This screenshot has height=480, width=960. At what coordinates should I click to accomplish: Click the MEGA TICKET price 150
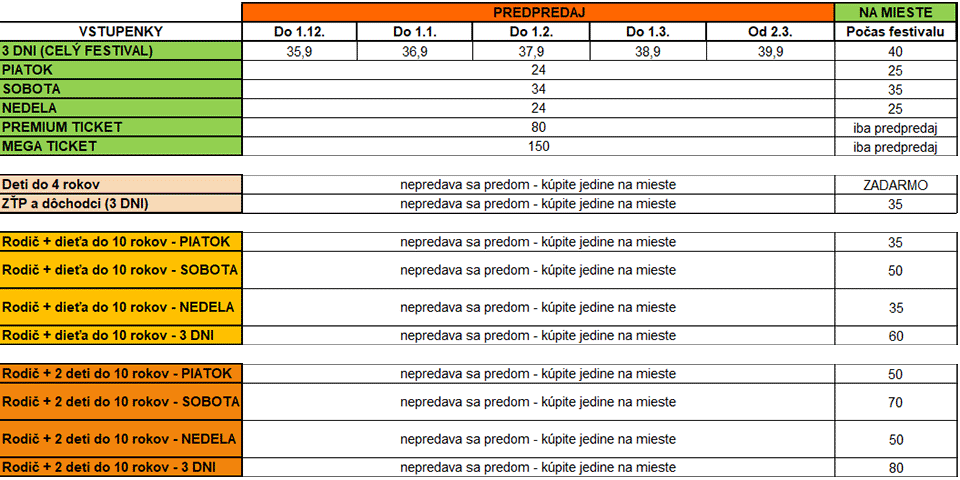pos(538,146)
